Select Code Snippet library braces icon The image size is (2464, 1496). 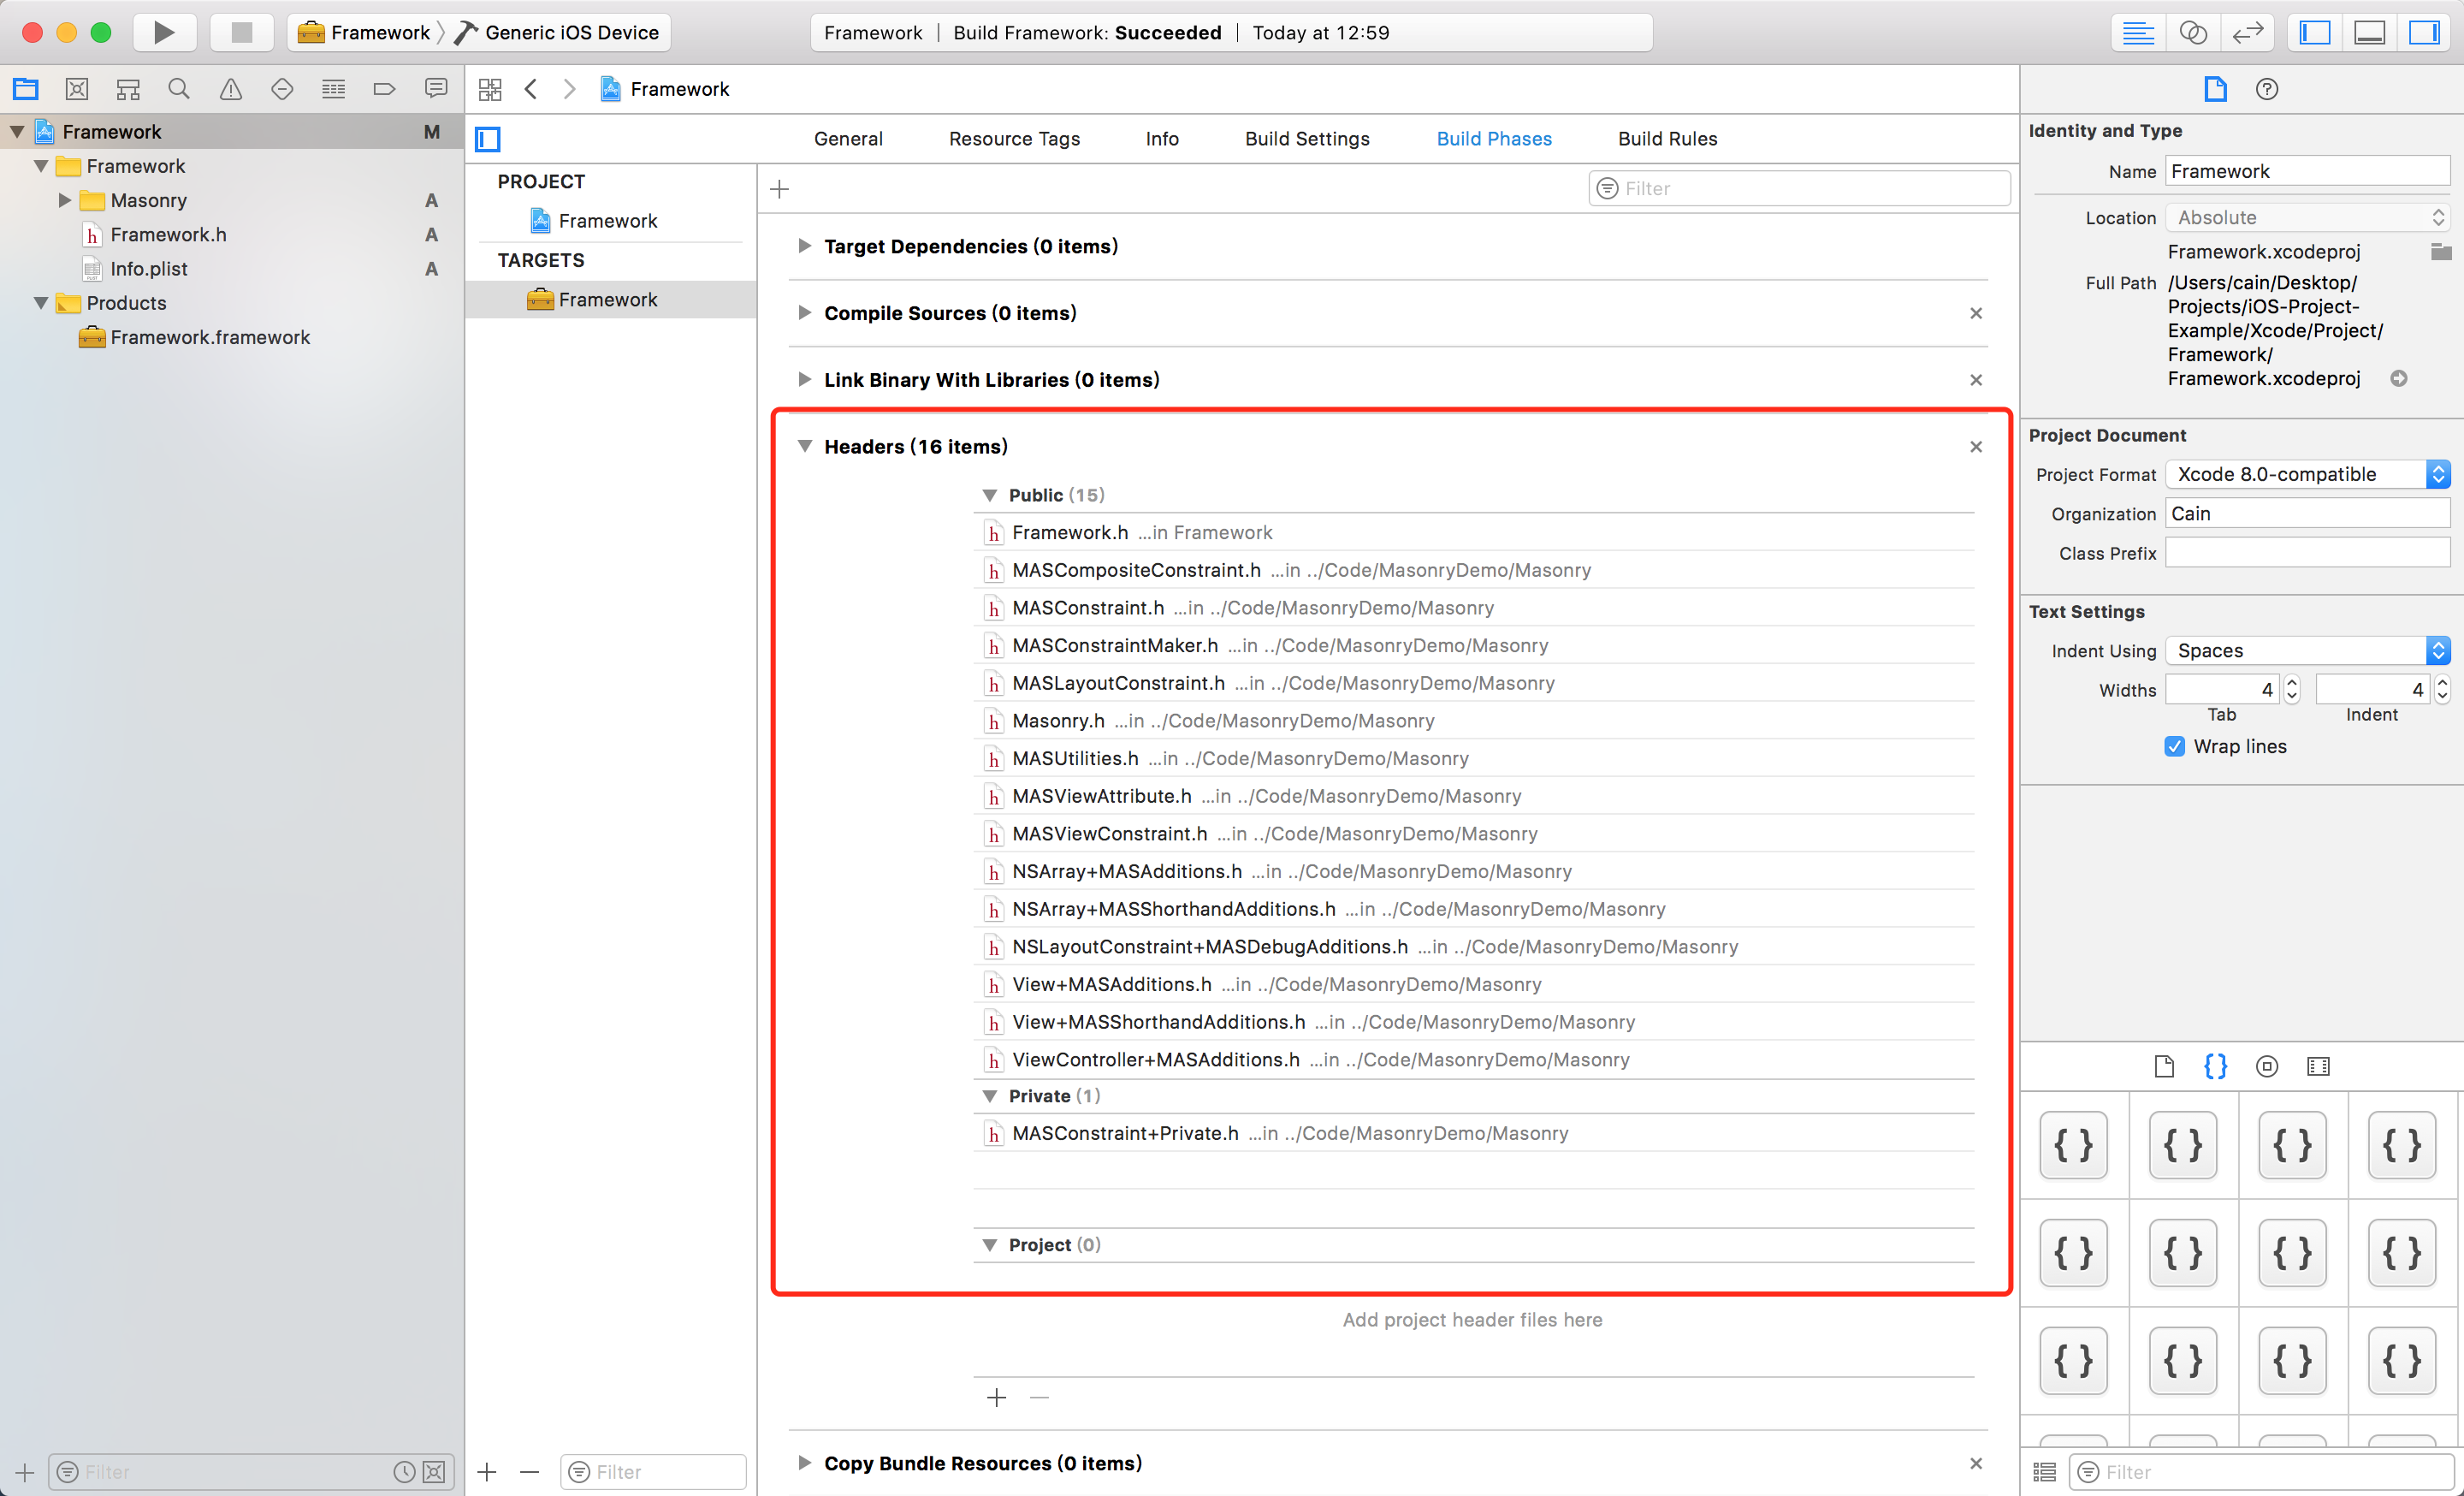[2215, 1066]
